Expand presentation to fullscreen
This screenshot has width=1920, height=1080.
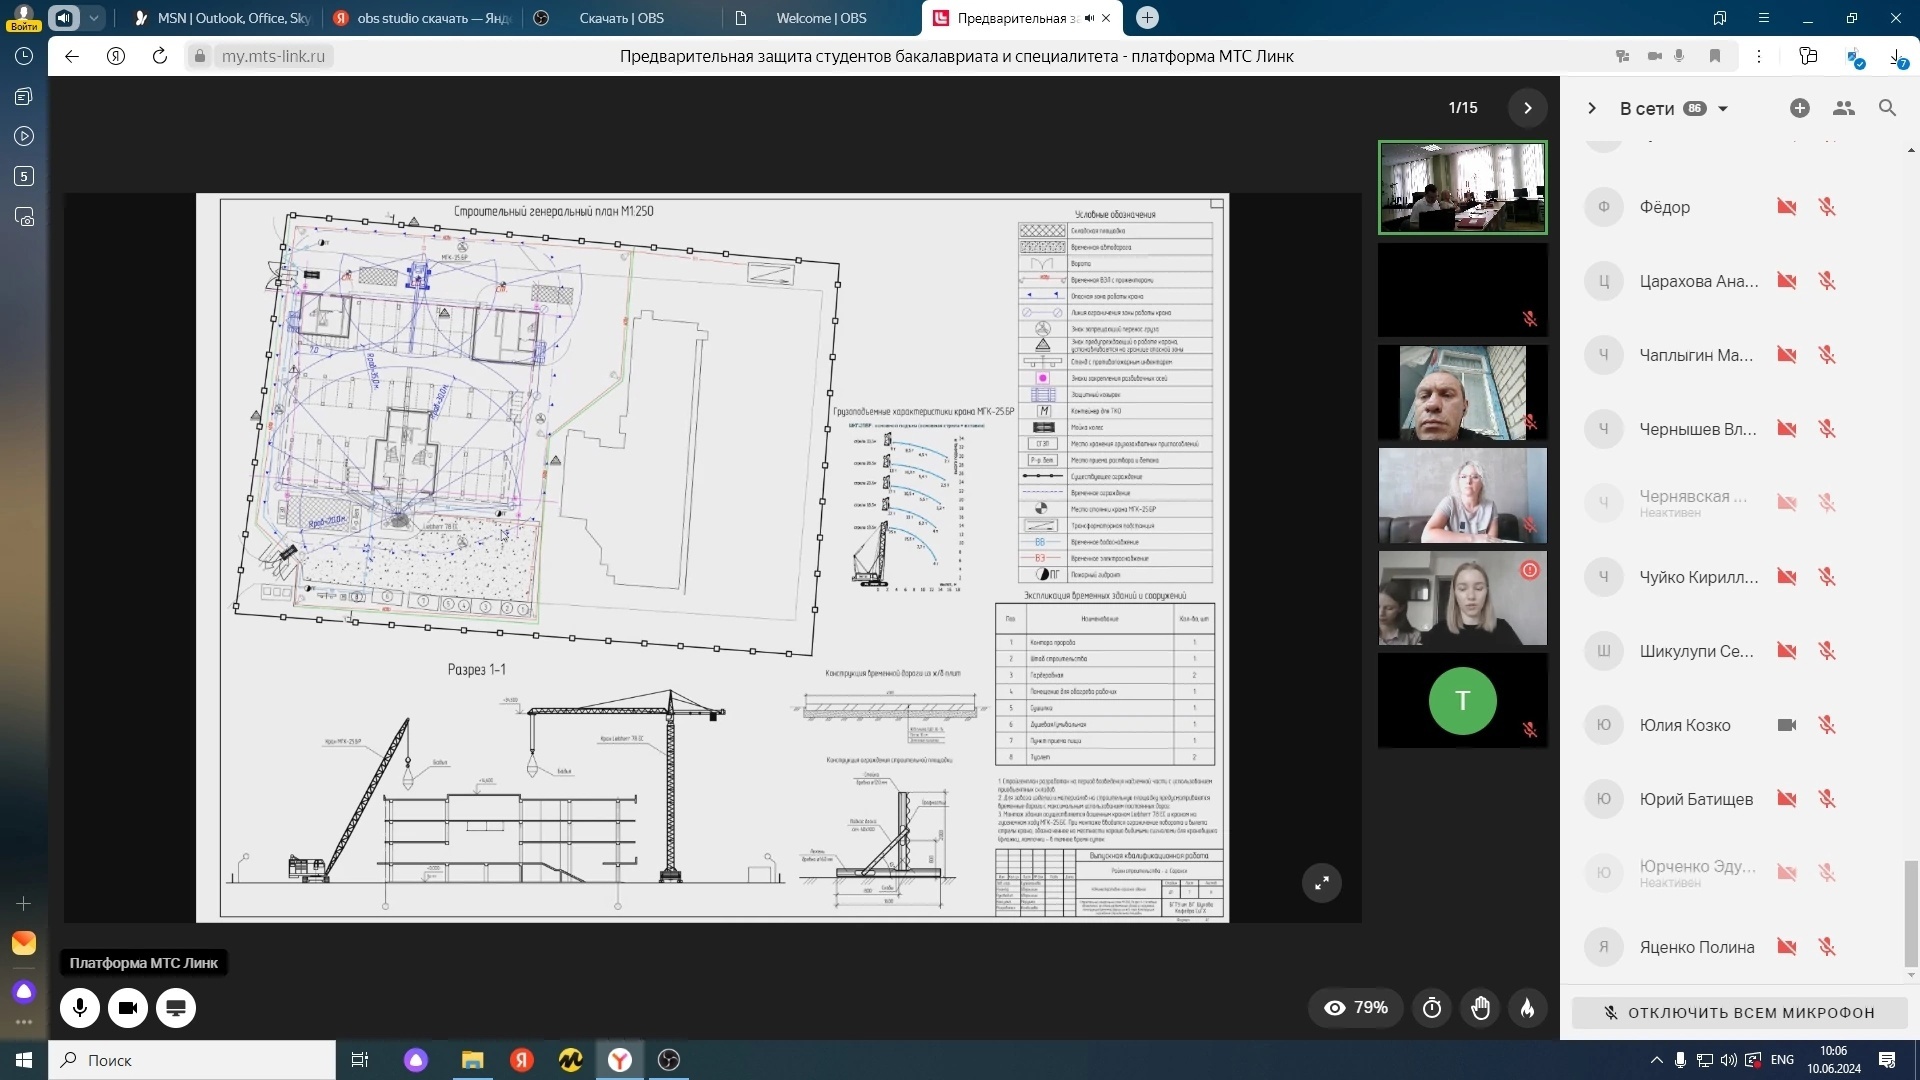tap(1321, 883)
